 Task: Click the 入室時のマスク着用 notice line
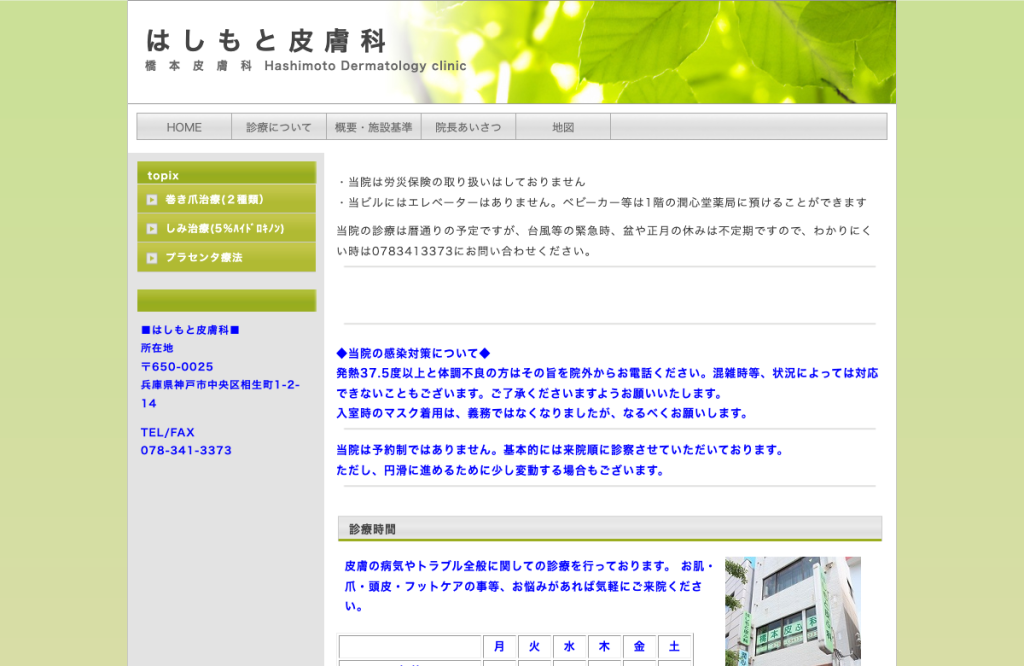pyautogui.click(x=543, y=413)
